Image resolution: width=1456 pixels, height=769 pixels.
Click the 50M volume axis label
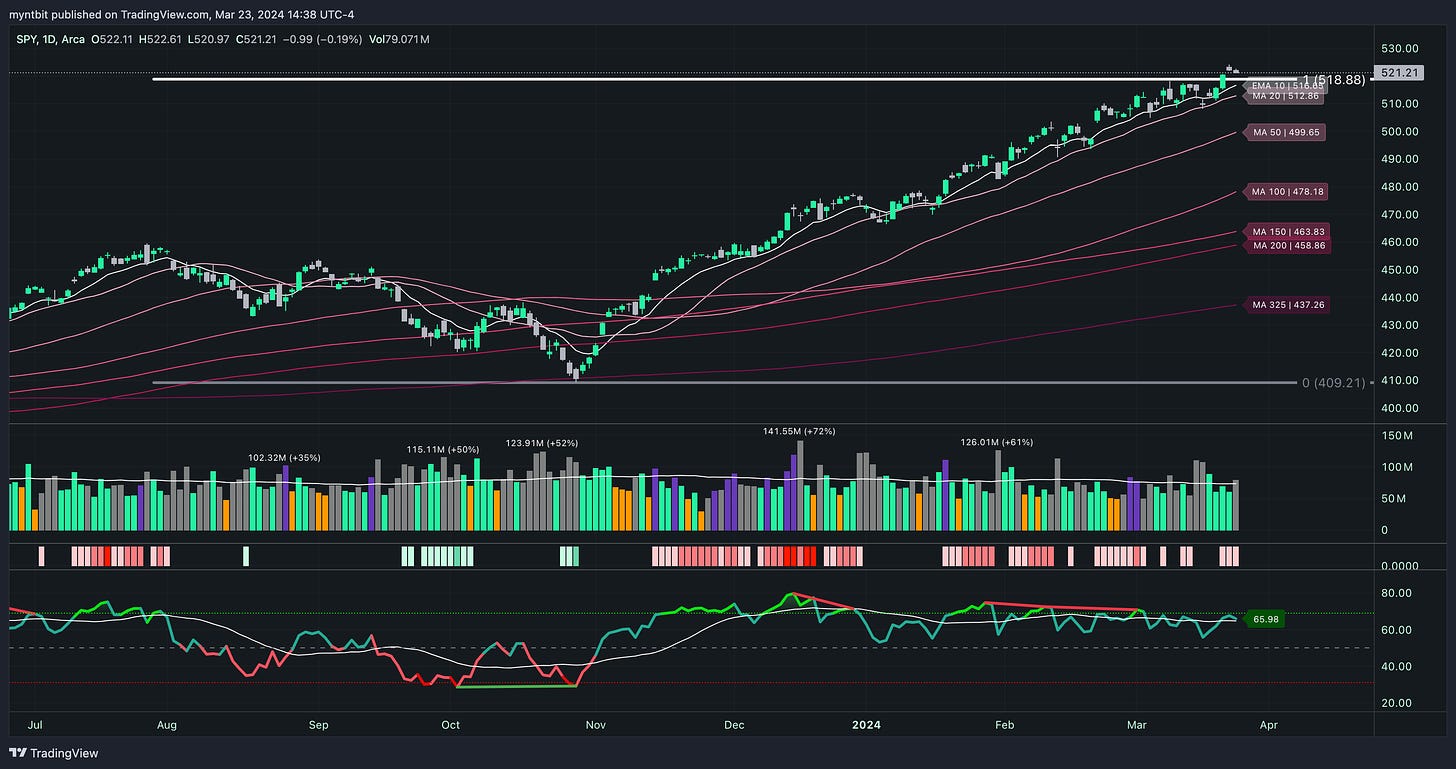click(x=1396, y=498)
